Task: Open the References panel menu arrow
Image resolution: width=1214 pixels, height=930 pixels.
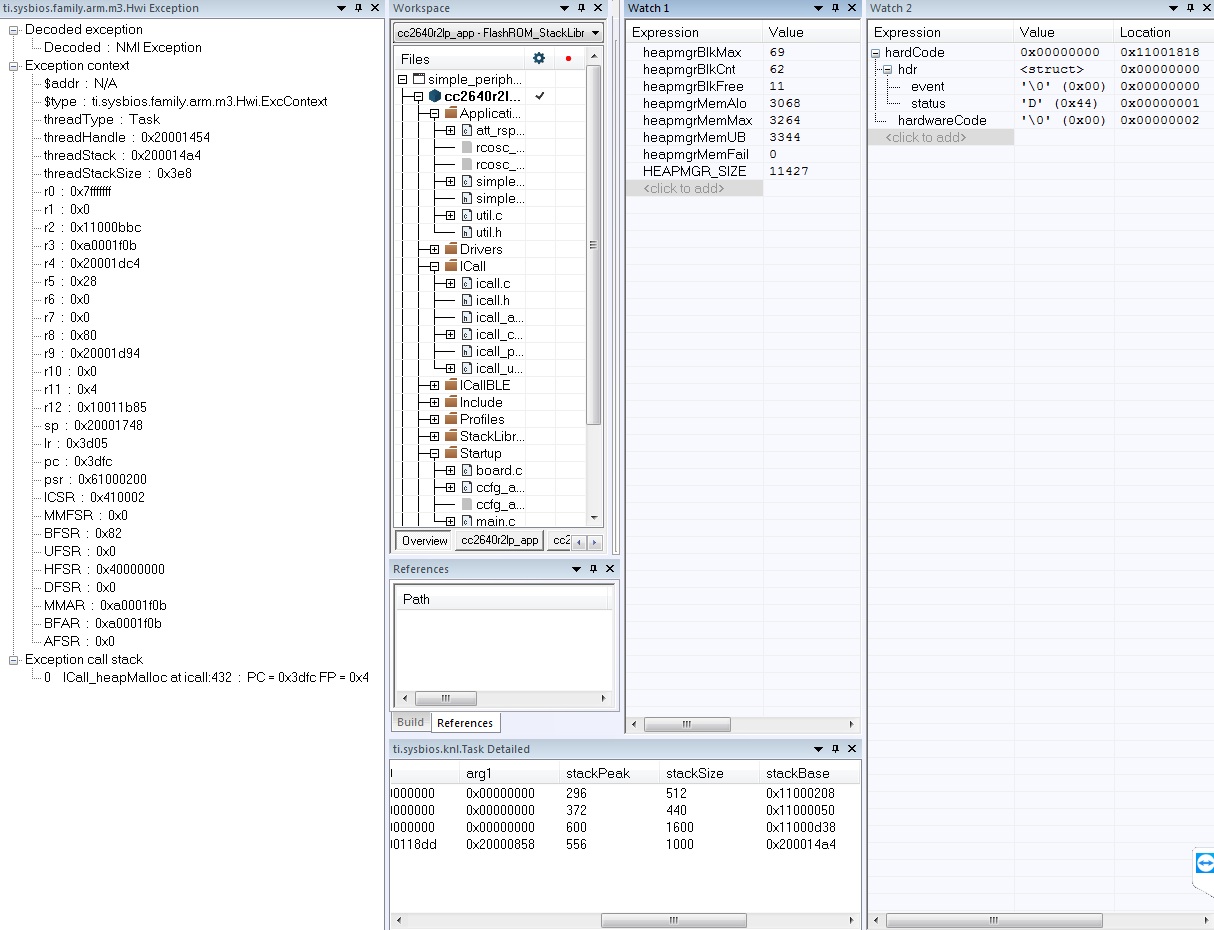Action: click(576, 569)
